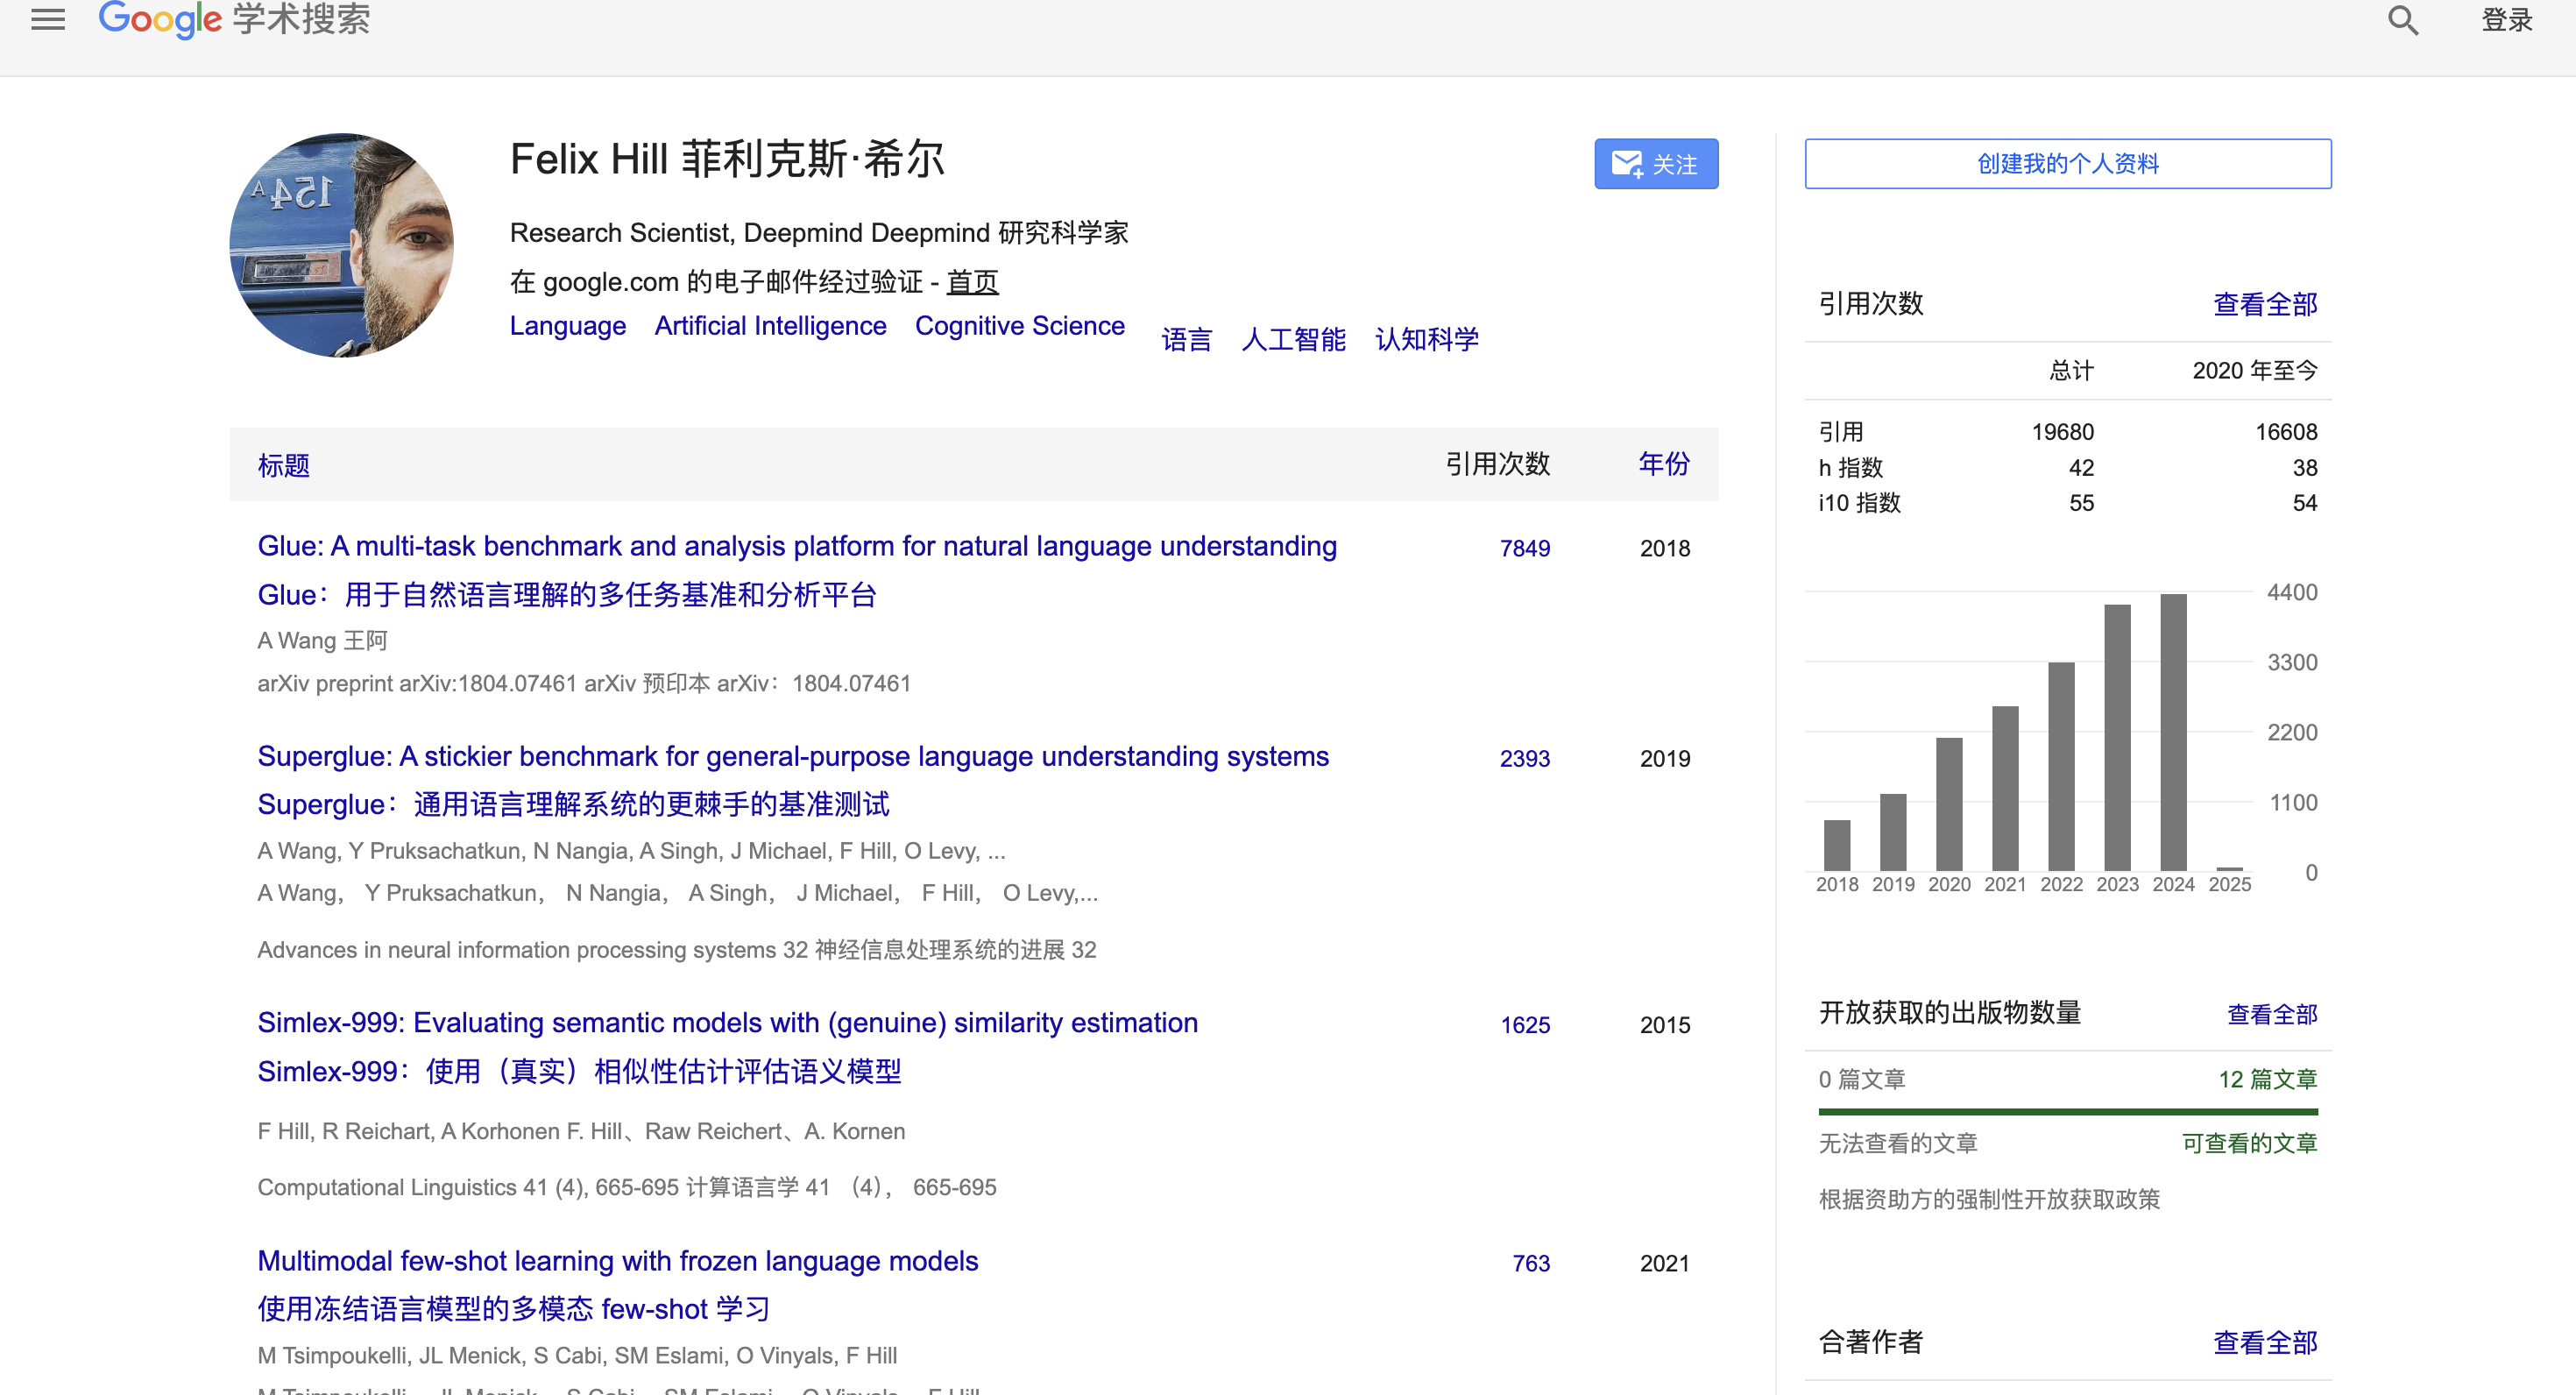2576x1395 pixels.
Task: Select the Artificial Intelligence interest tag
Action: 770,326
